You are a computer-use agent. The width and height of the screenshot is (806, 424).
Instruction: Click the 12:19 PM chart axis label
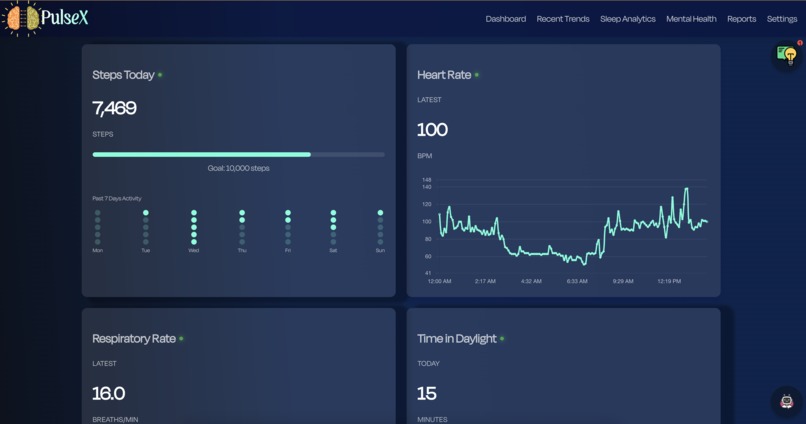tap(669, 281)
